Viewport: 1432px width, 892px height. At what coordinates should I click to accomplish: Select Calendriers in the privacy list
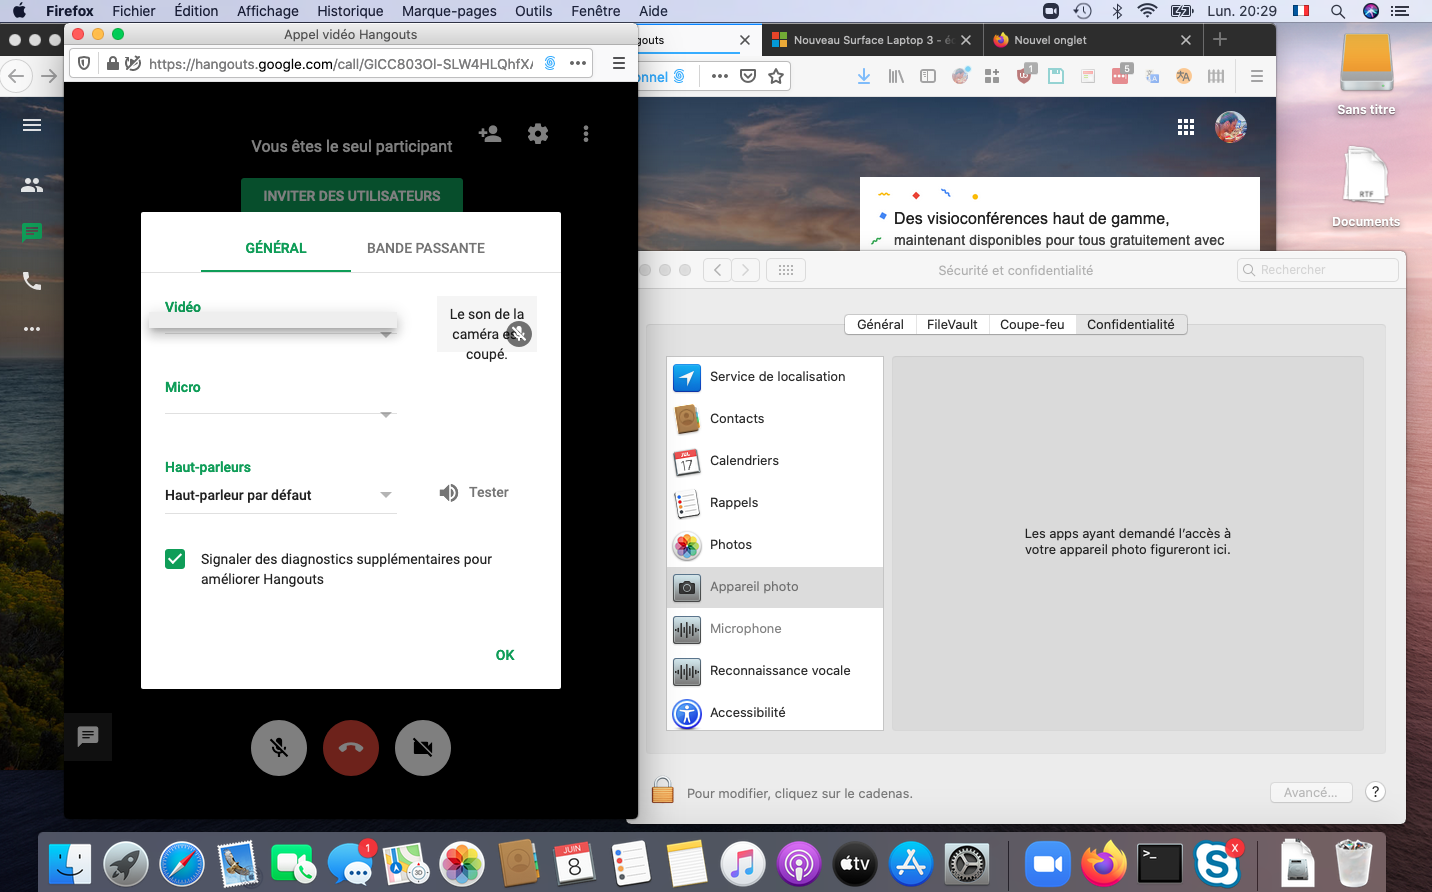[775, 461]
